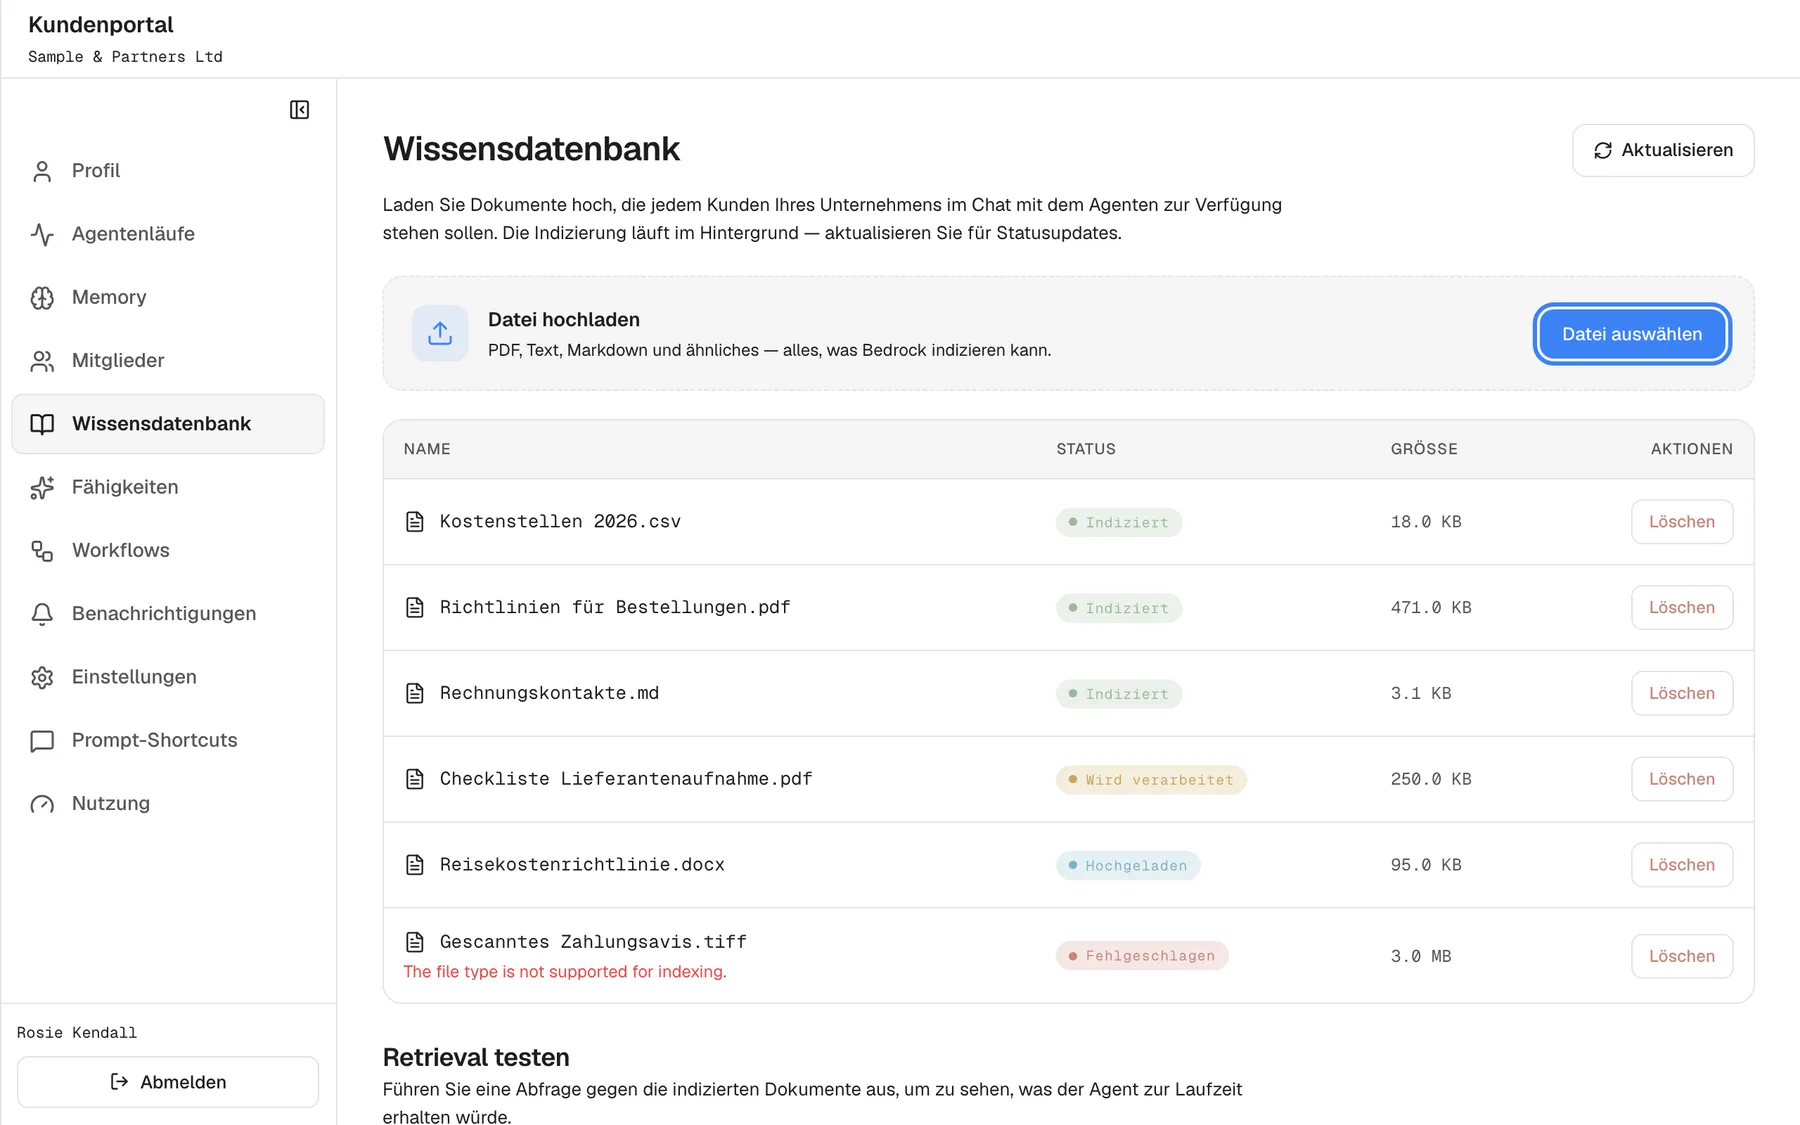The width and height of the screenshot is (1800, 1125).
Task: Click the Einstellungen gear icon
Action: pos(42,677)
